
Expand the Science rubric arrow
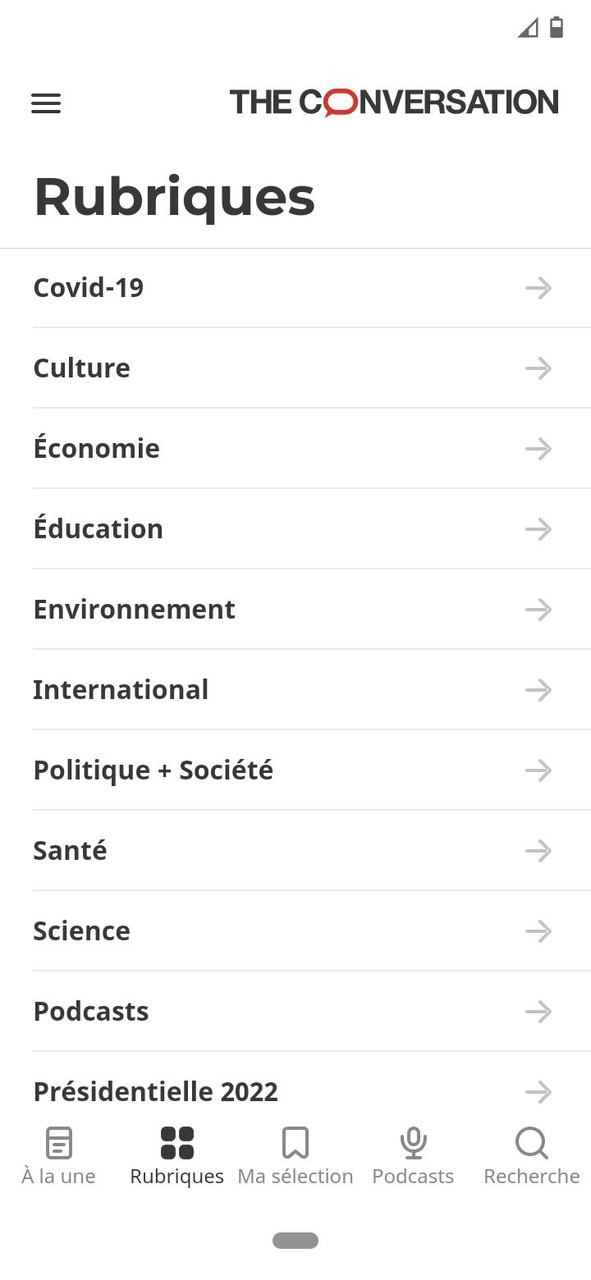[538, 931]
